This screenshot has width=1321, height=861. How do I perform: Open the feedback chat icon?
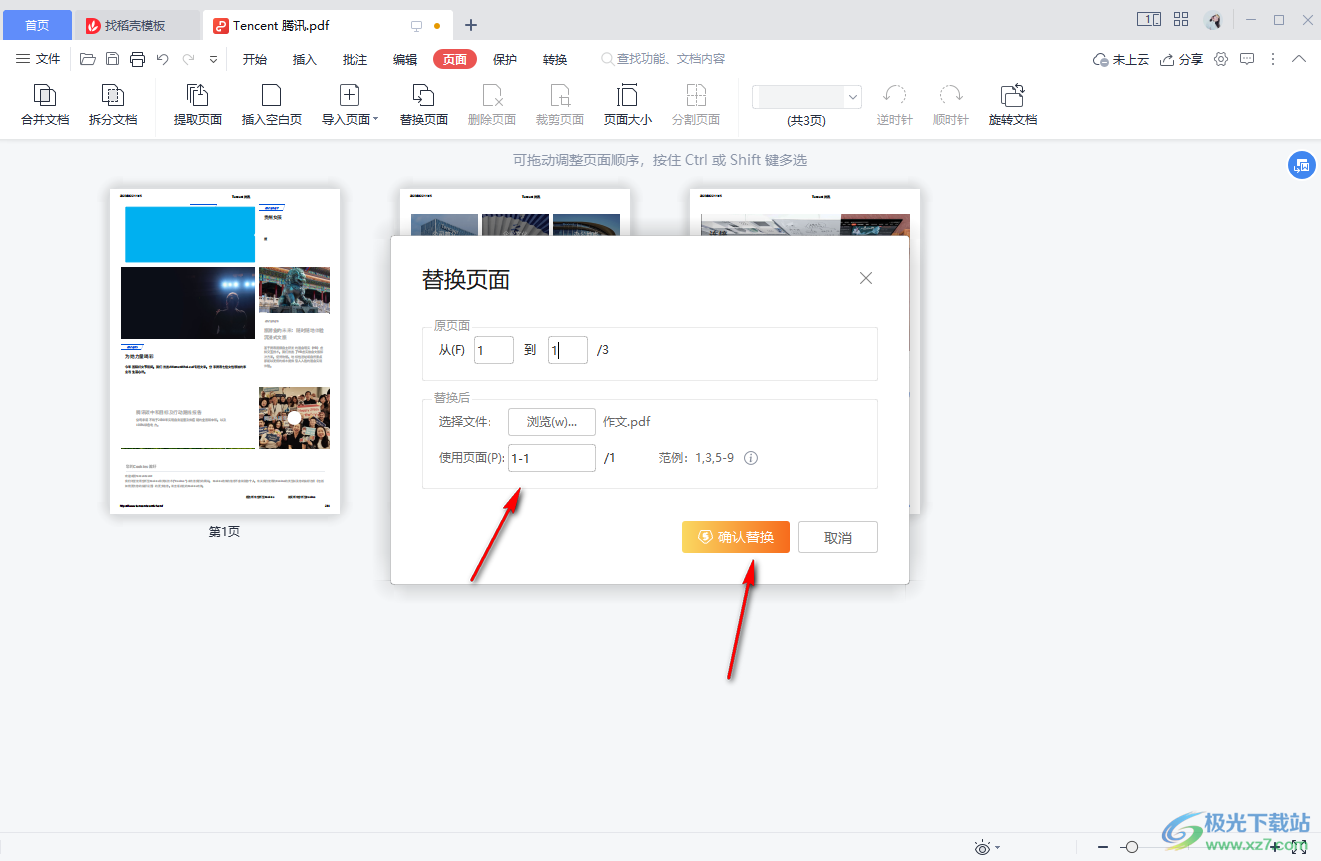pos(1247,59)
